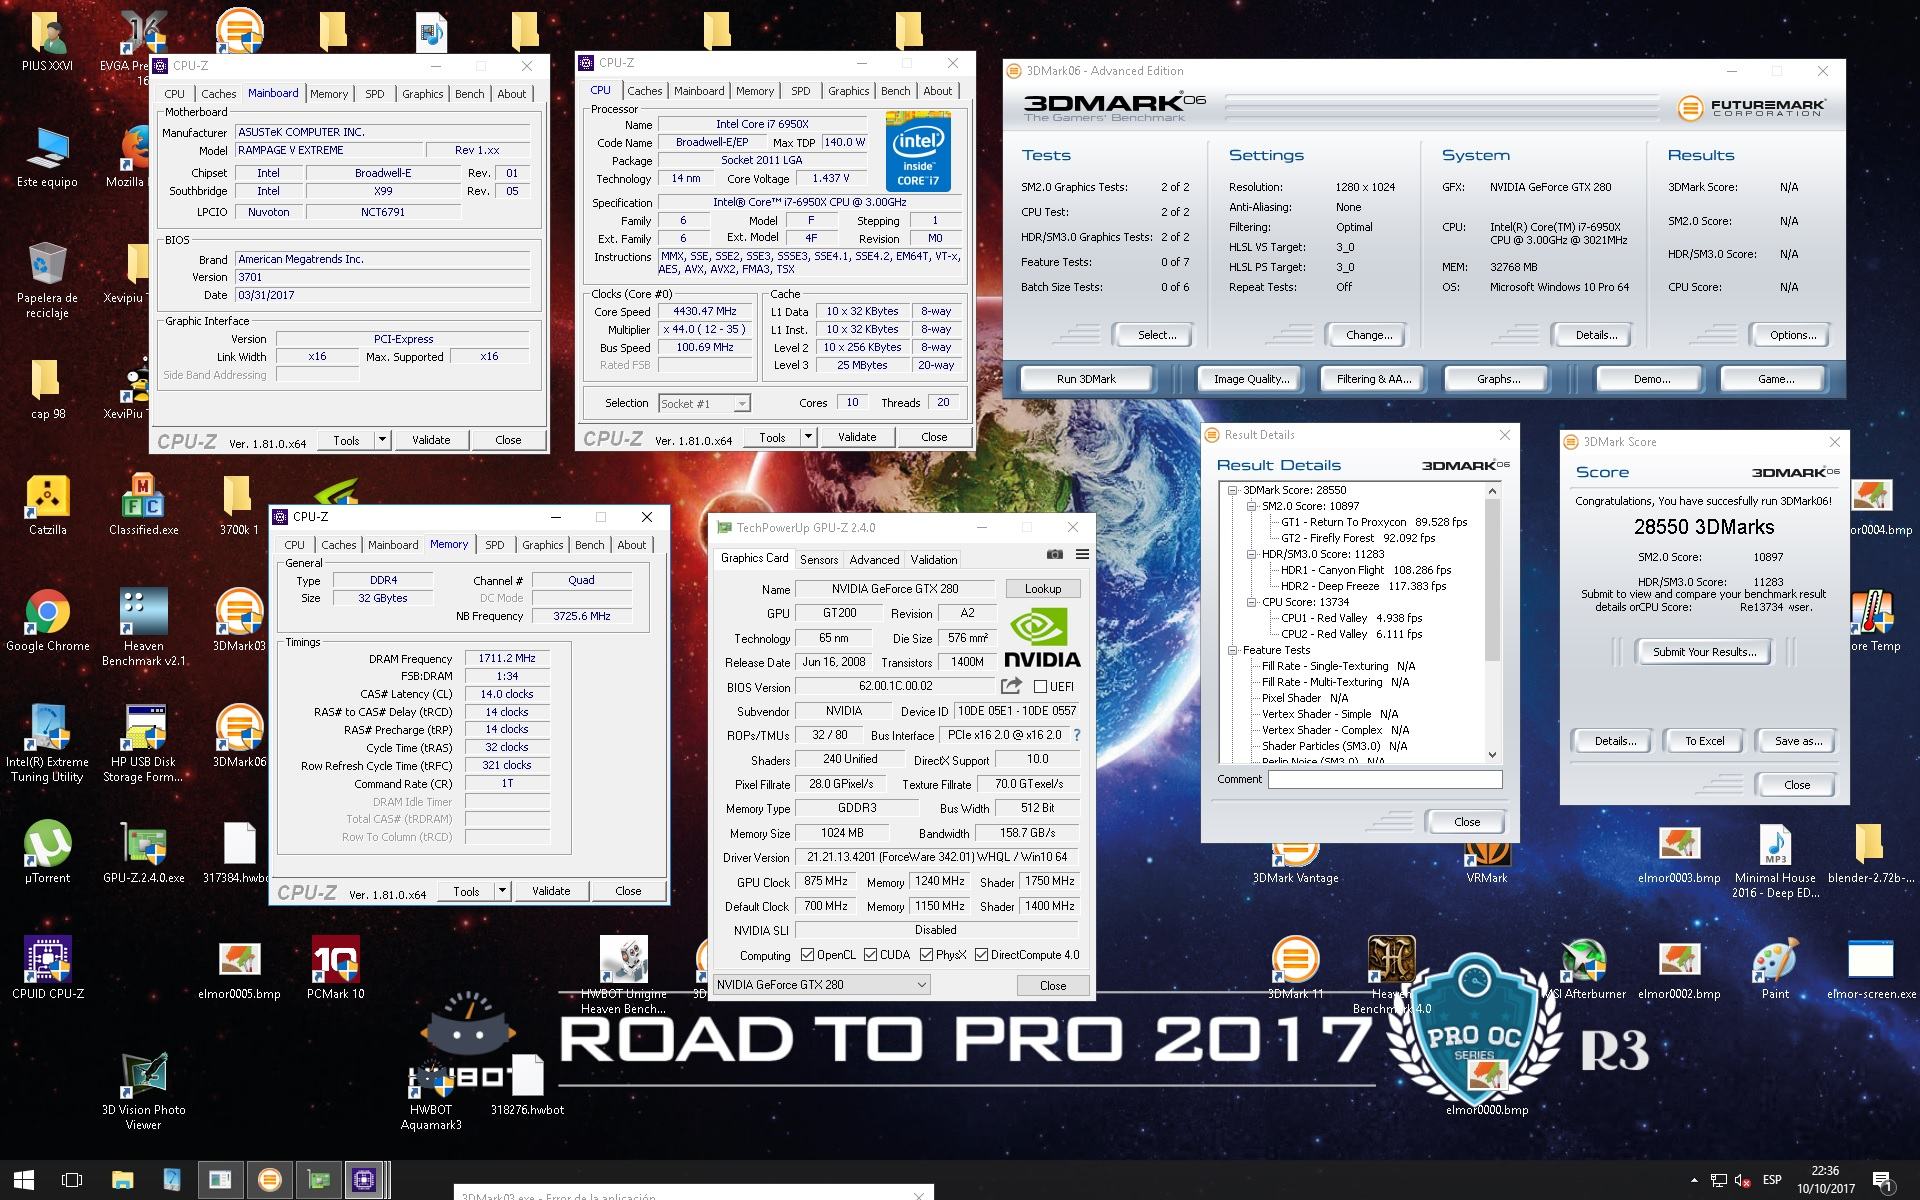The width and height of the screenshot is (1920, 1200).
Task: Open Bench tab in CPU-Z Mainboard window
Action: pos(469,94)
